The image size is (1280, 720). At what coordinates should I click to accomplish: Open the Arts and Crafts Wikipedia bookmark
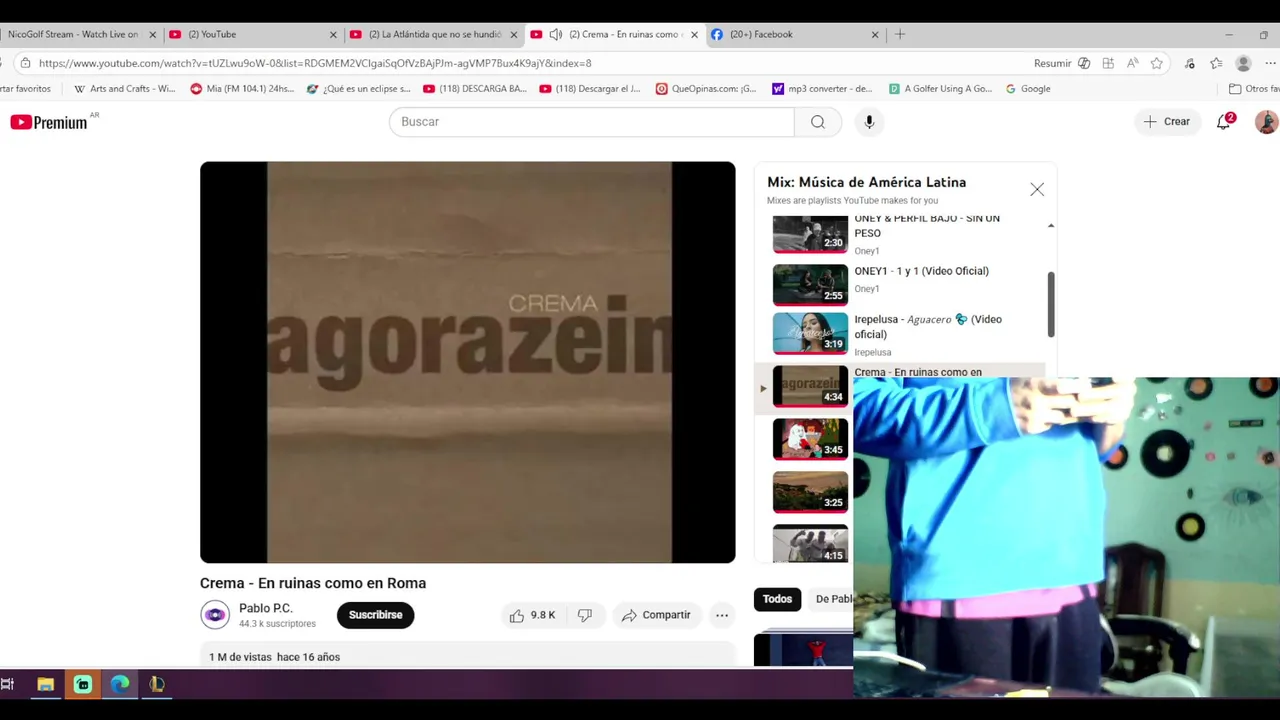[125, 88]
